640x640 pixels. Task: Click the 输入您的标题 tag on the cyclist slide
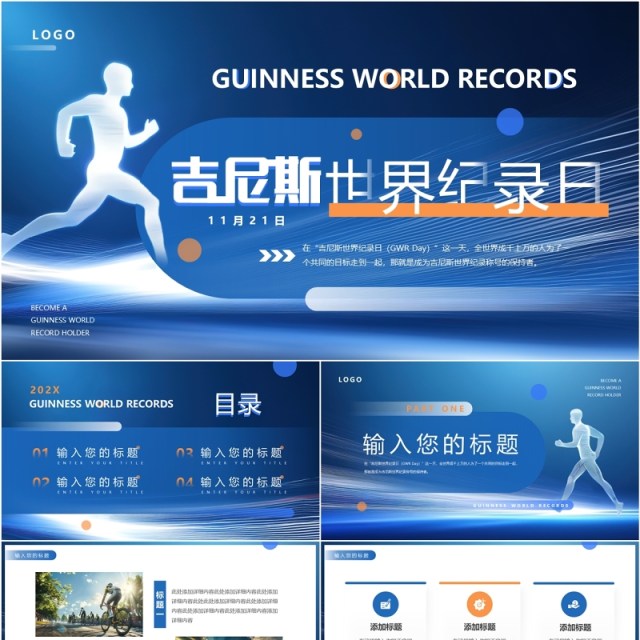click(31, 556)
